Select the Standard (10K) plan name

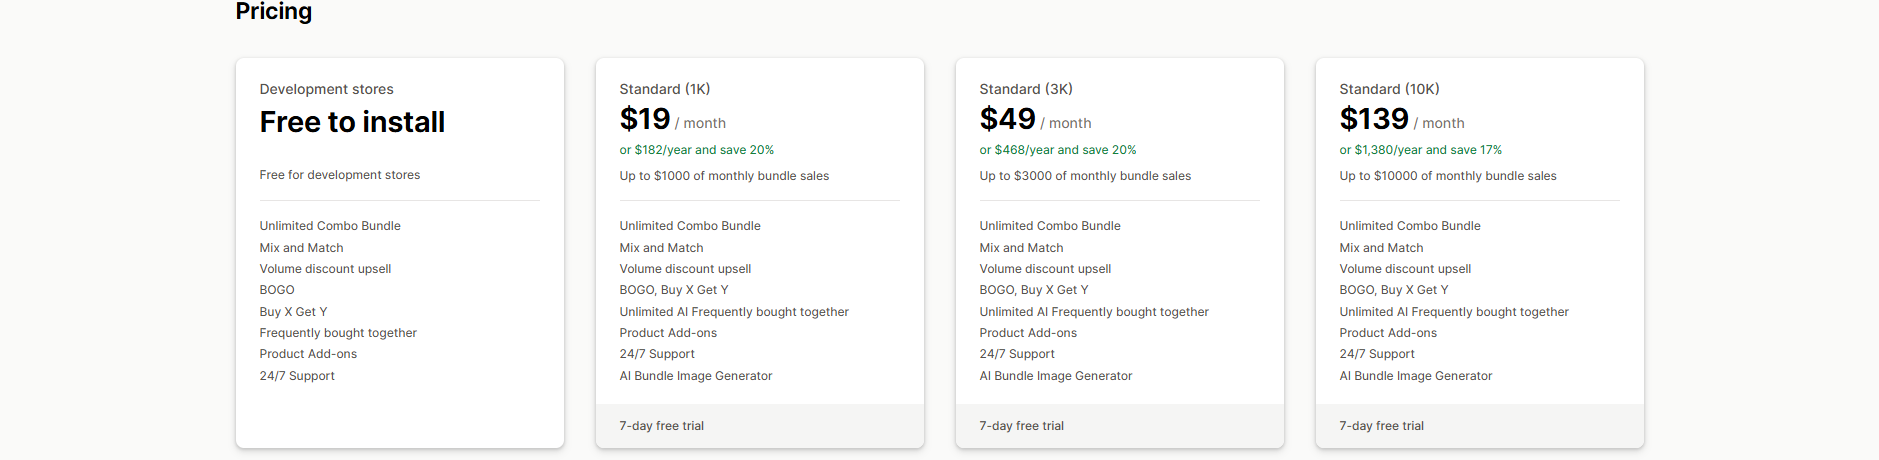tap(1389, 89)
